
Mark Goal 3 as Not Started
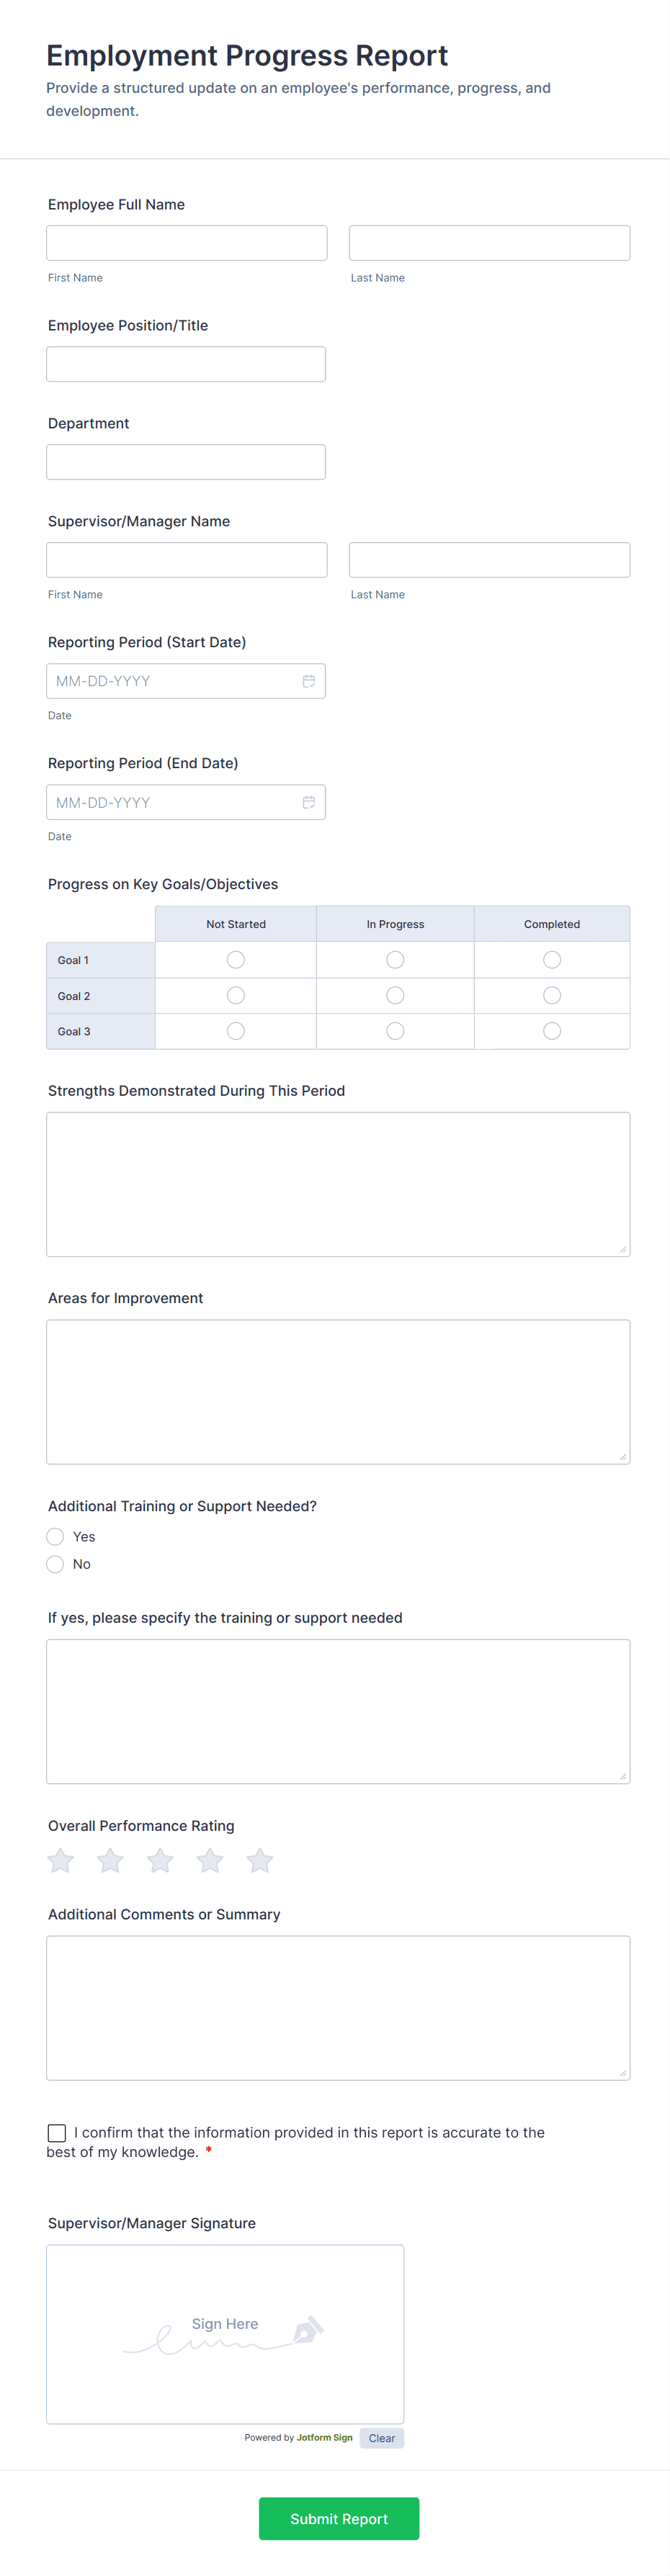235,1030
